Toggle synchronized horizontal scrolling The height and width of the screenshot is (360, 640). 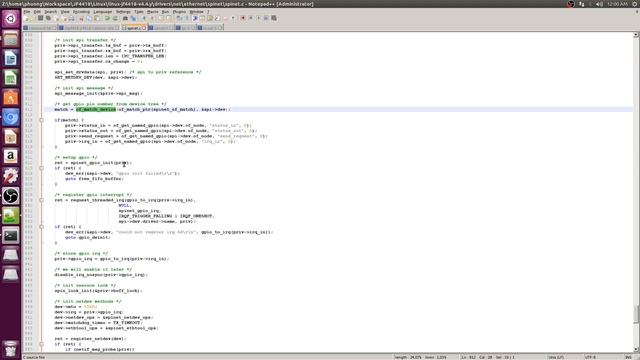tap(169, 18)
